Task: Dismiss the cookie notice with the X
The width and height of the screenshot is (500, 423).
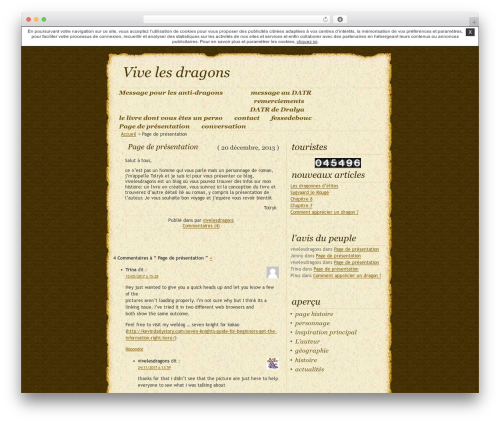Action: point(470,32)
